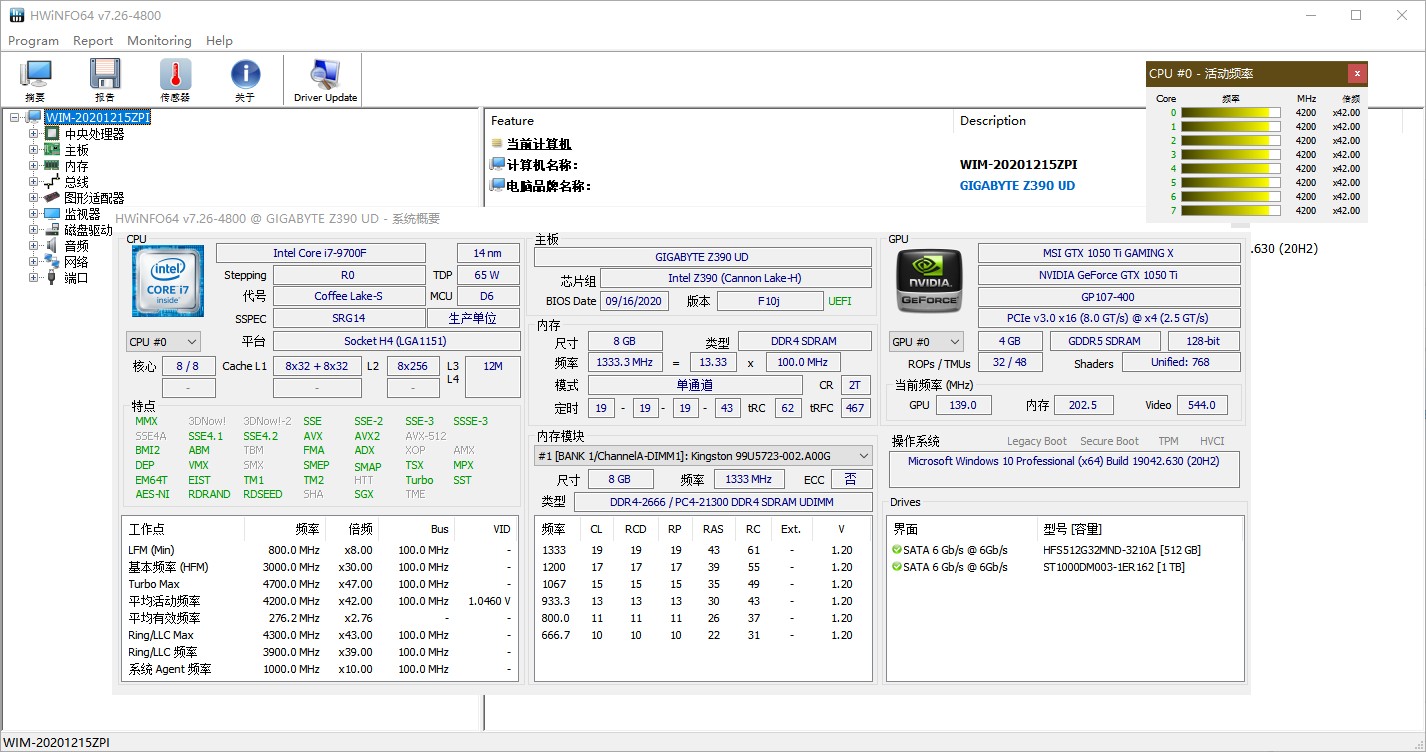1426x752 pixels.
Task: Open the memory module BANK 1 dropdown
Action: (703, 456)
